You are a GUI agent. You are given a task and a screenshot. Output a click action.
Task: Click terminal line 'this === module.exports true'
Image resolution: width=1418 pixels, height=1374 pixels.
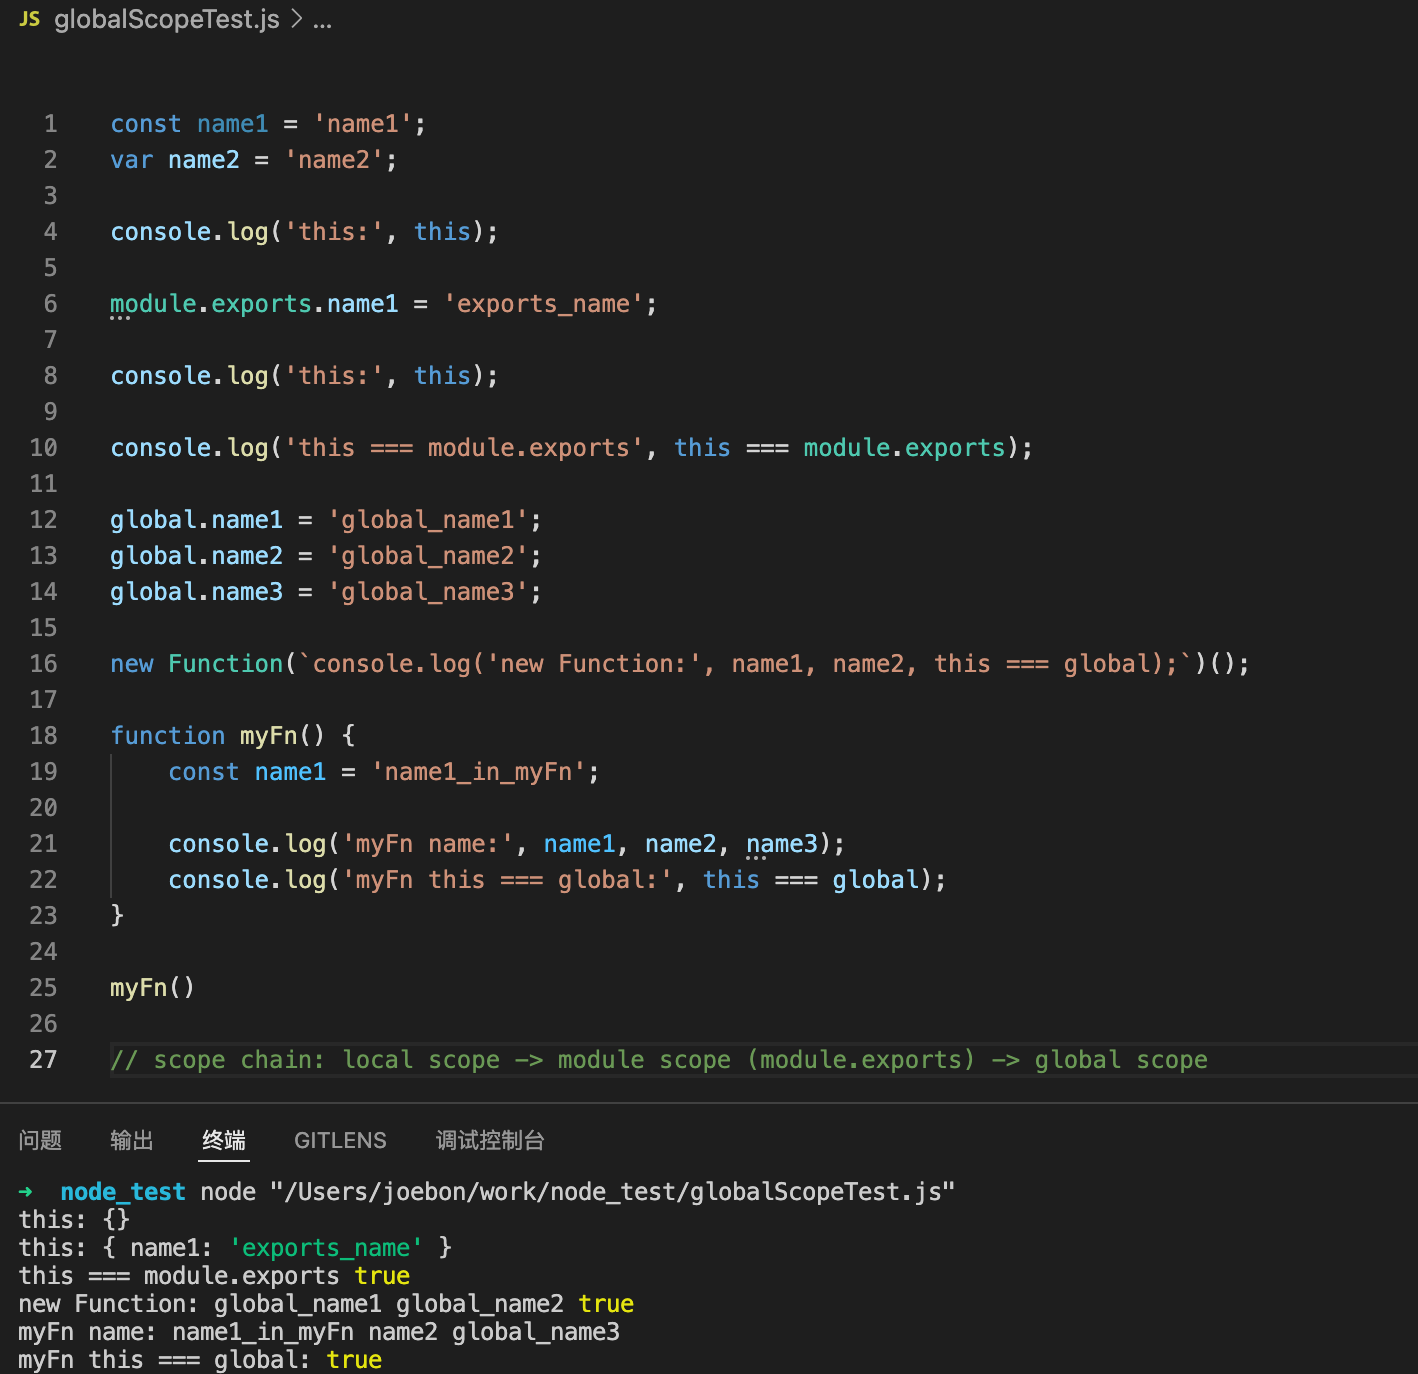pyautogui.click(x=214, y=1276)
